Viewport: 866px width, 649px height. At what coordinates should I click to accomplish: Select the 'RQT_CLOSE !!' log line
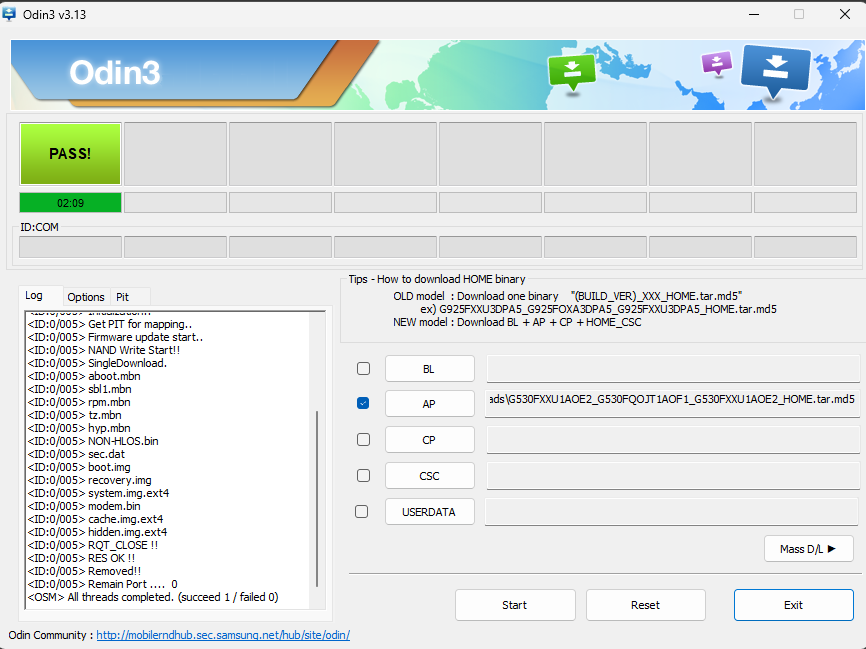(x=93, y=545)
